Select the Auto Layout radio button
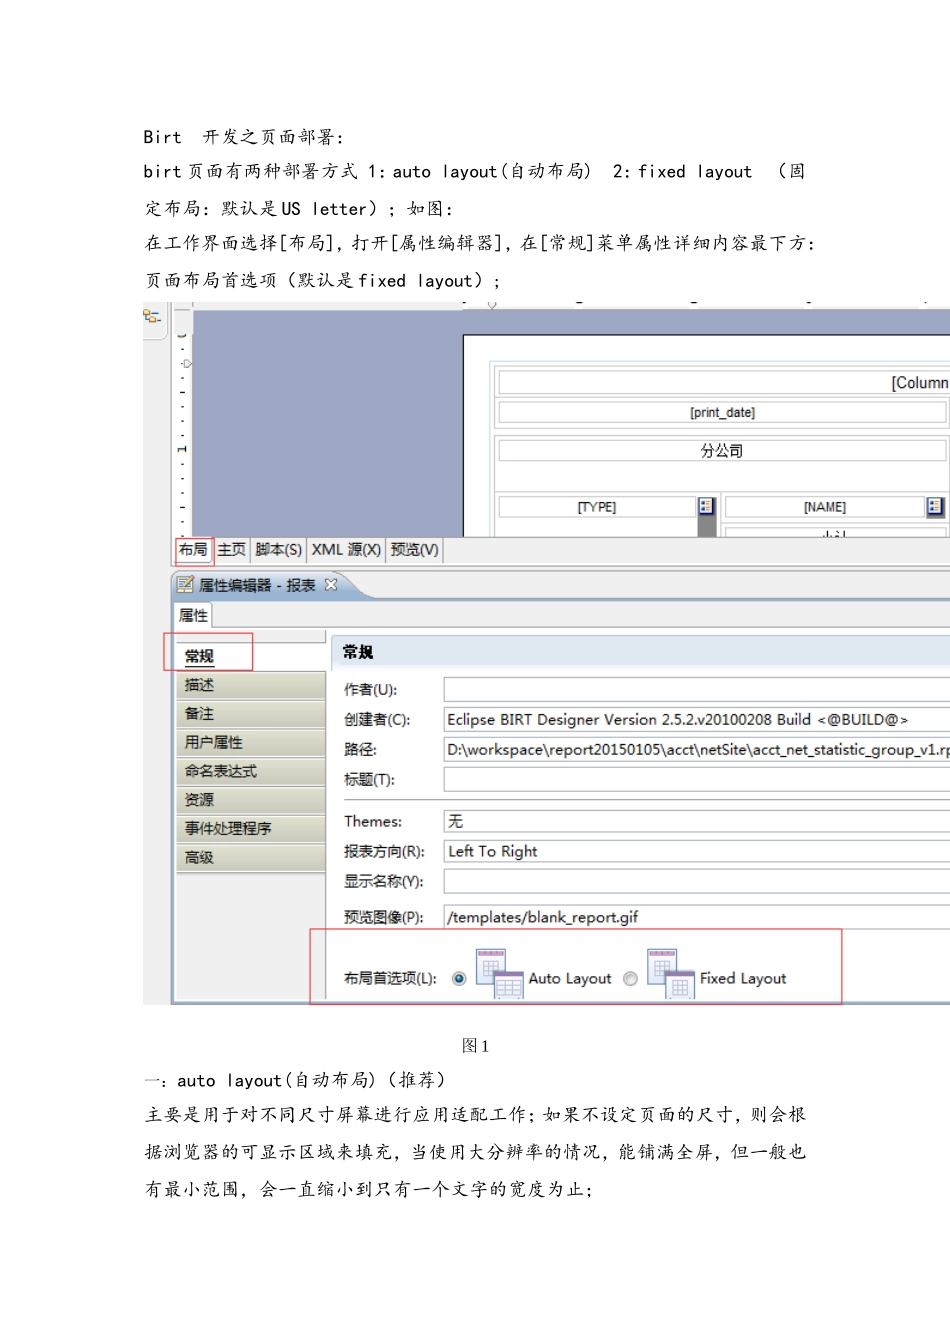 pos(459,979)
